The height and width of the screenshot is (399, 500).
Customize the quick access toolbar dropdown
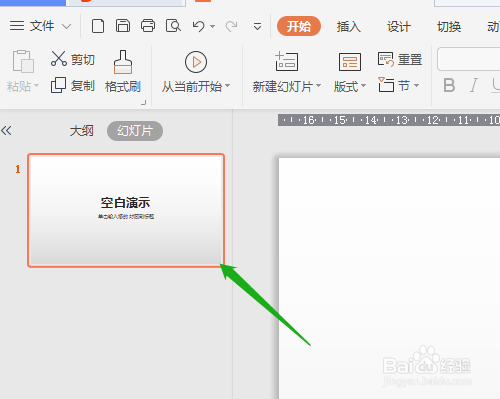[x=257, y=26]
